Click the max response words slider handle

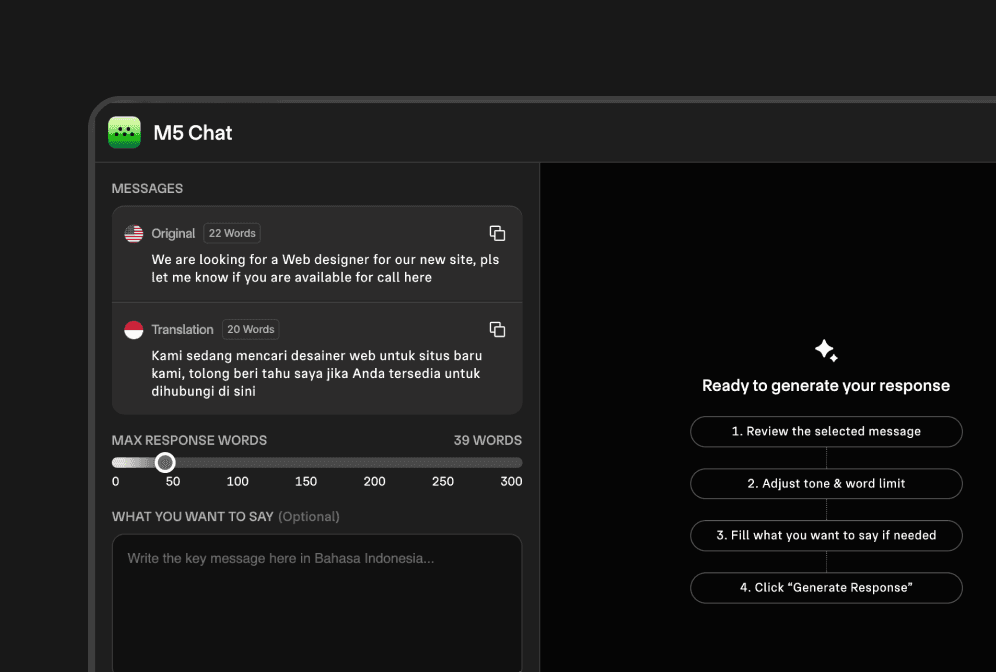(x=166, y=462)
